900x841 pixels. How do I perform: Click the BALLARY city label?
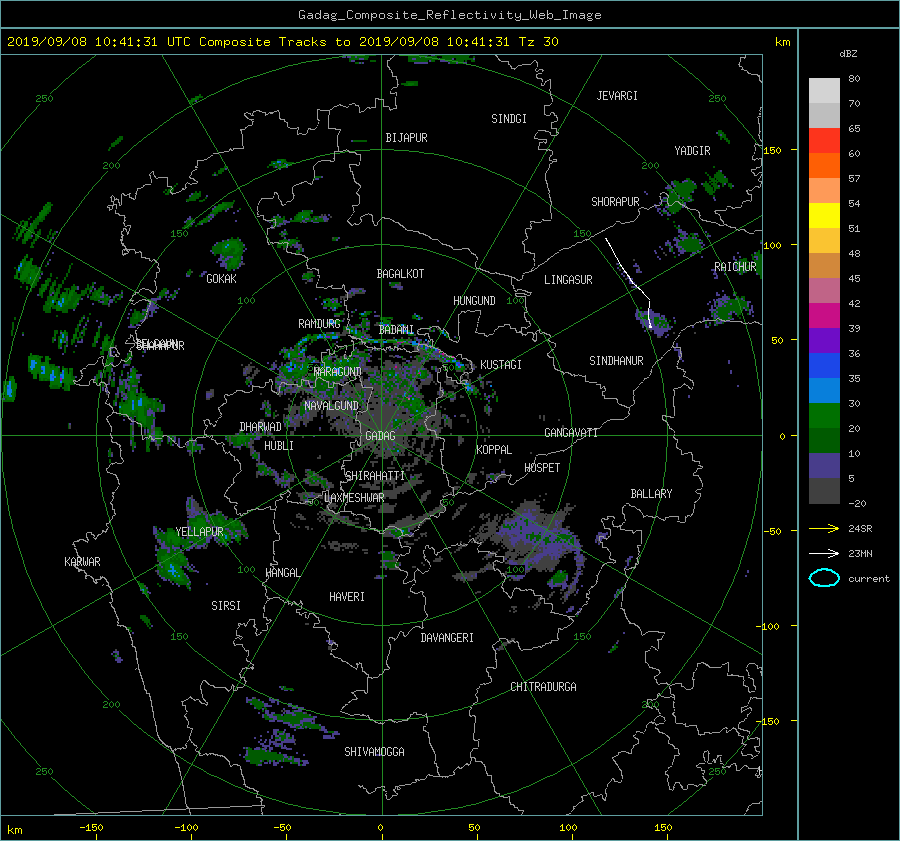point(651,494)
